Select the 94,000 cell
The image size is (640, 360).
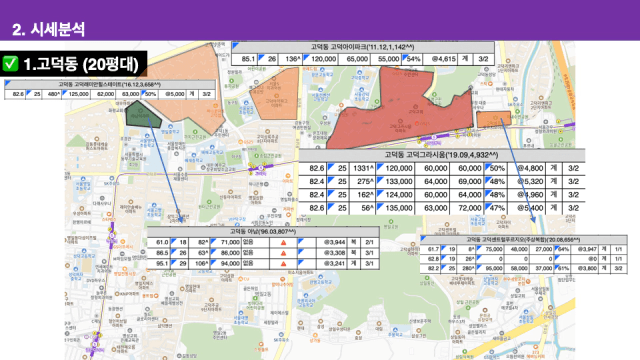click(227, 264)
